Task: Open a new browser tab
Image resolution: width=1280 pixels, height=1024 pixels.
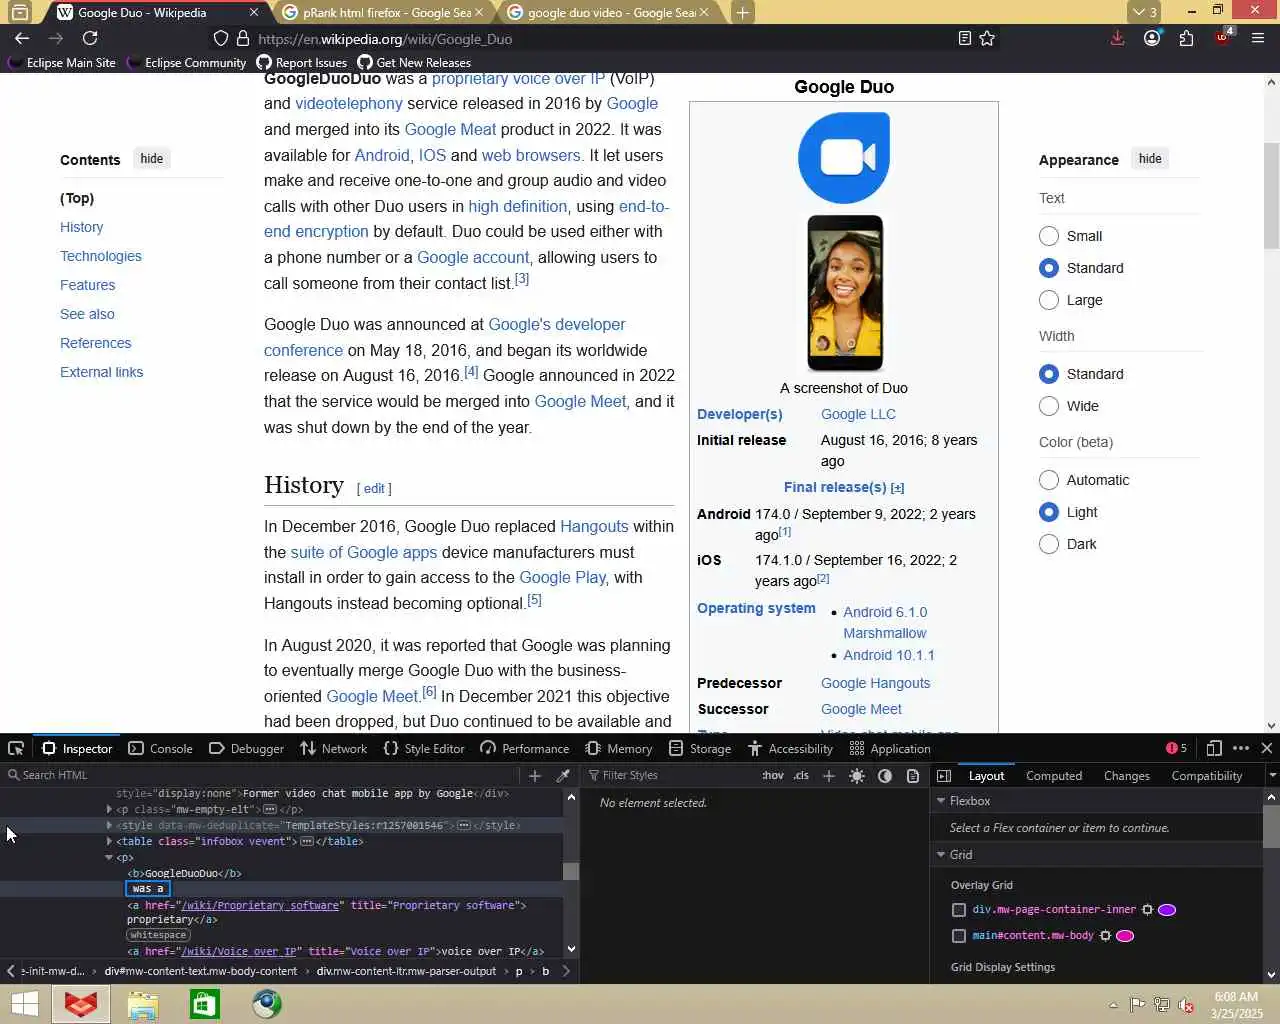Action: pyautogui.click(x=742, y=12)
